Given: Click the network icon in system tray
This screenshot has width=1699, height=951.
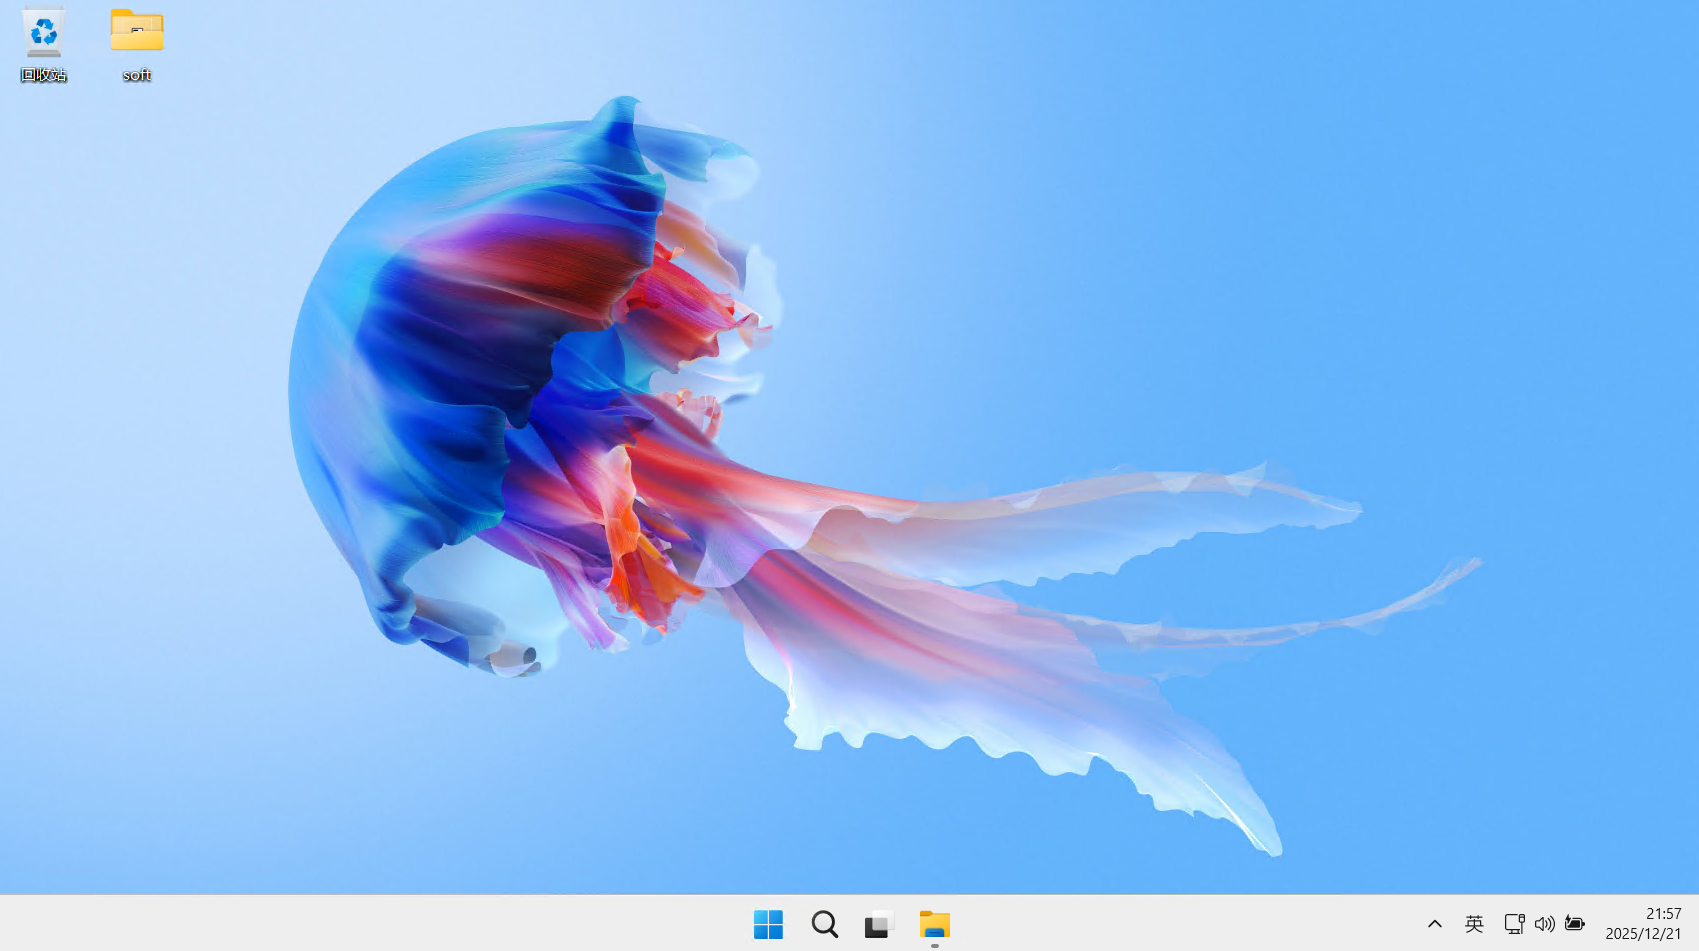Looking at the screenshot, I should point(1514,924).
